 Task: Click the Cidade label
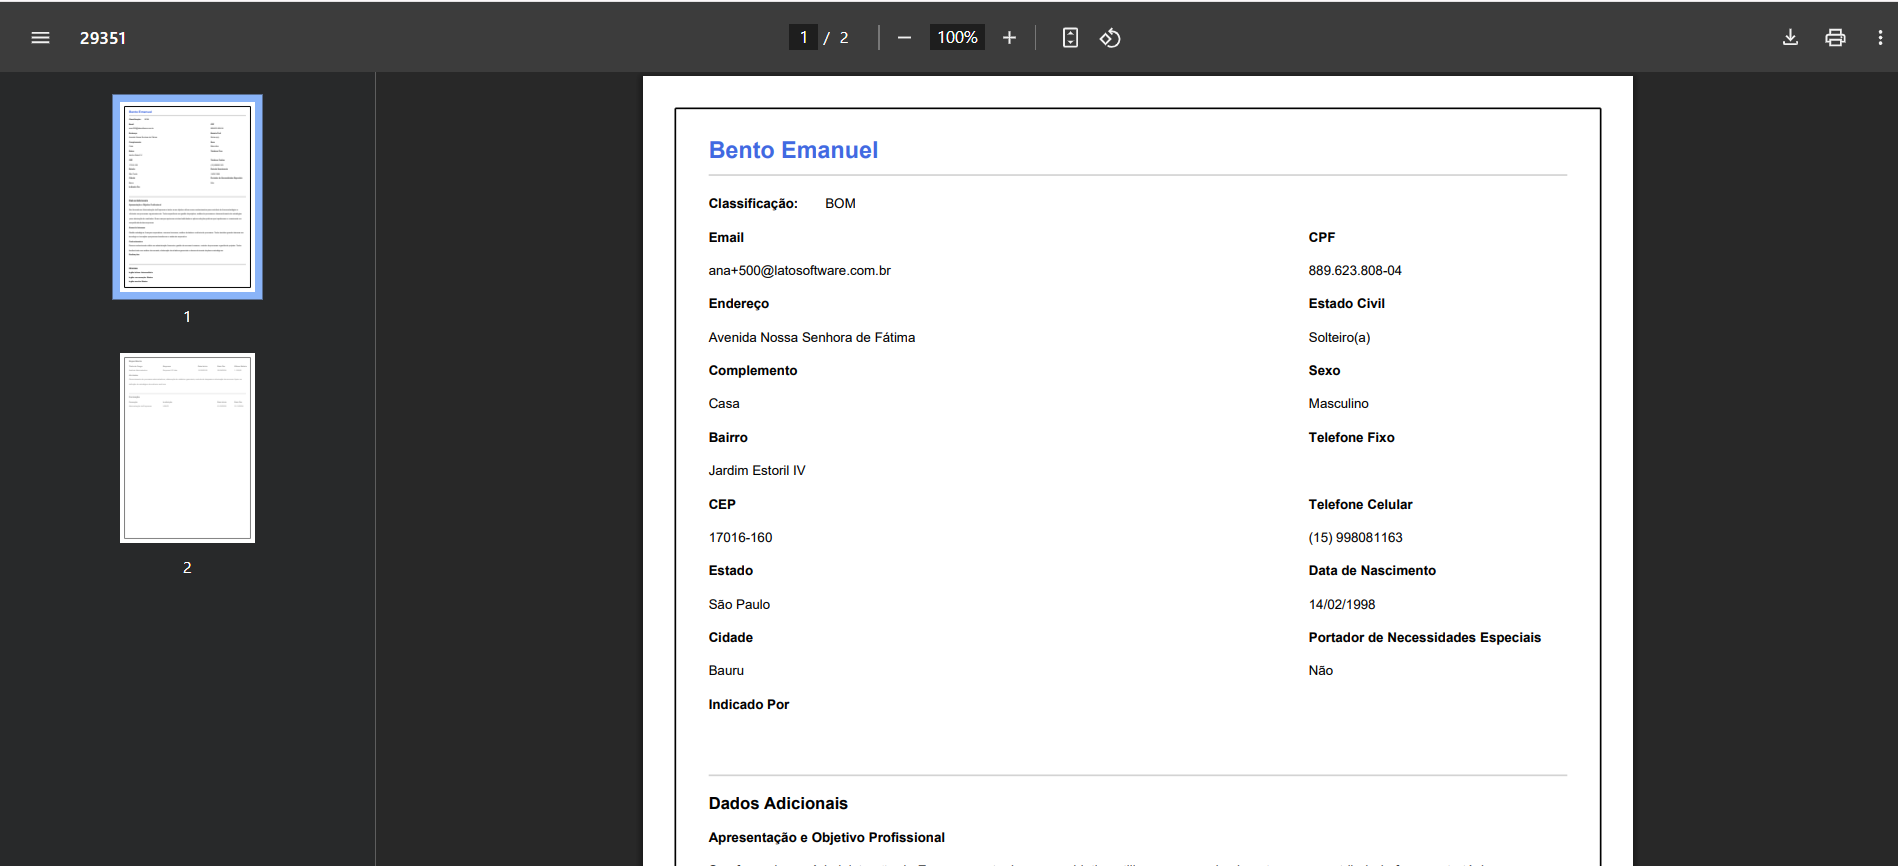(731, 637)
